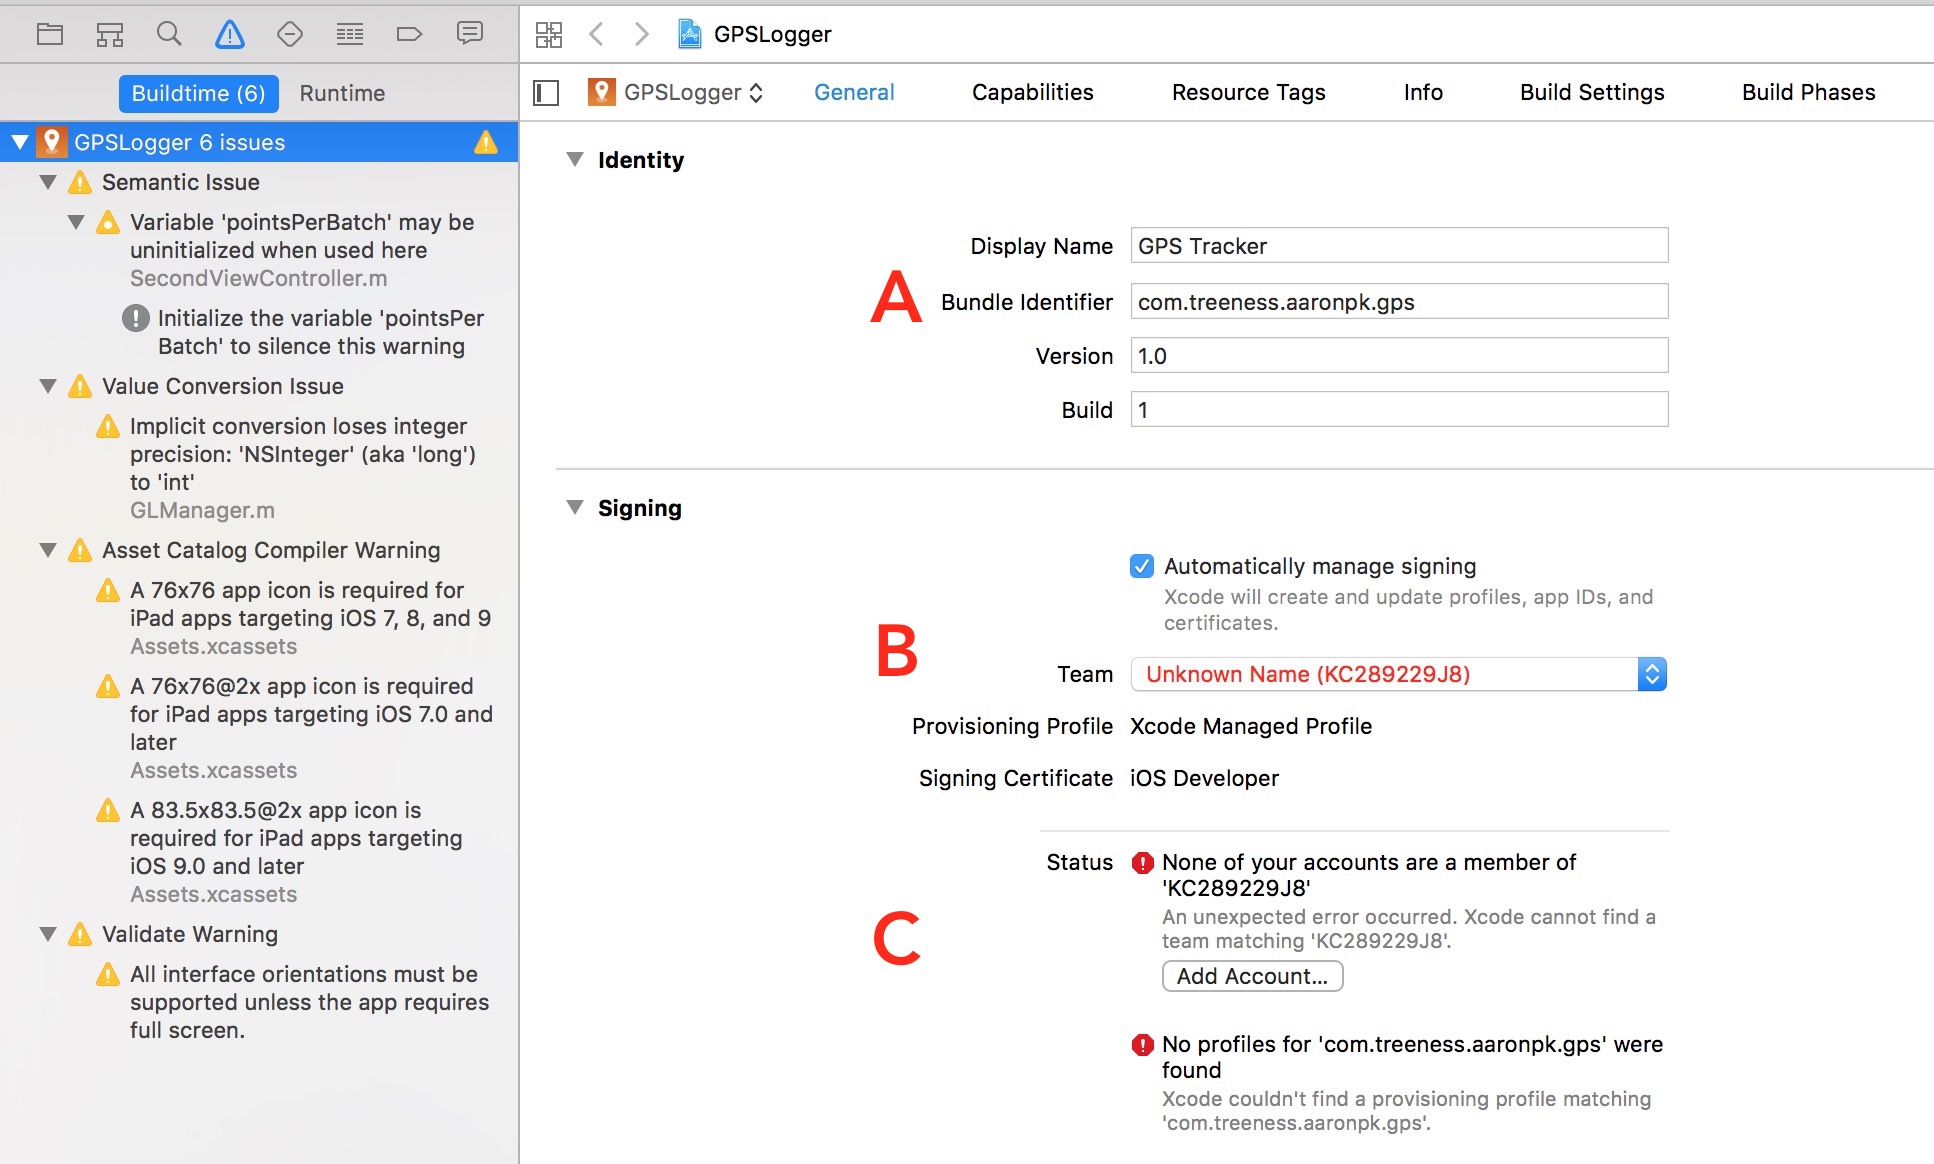1934x1164 pixels.
Task: Open the Build Phases tab
Action: (1808, 93)
